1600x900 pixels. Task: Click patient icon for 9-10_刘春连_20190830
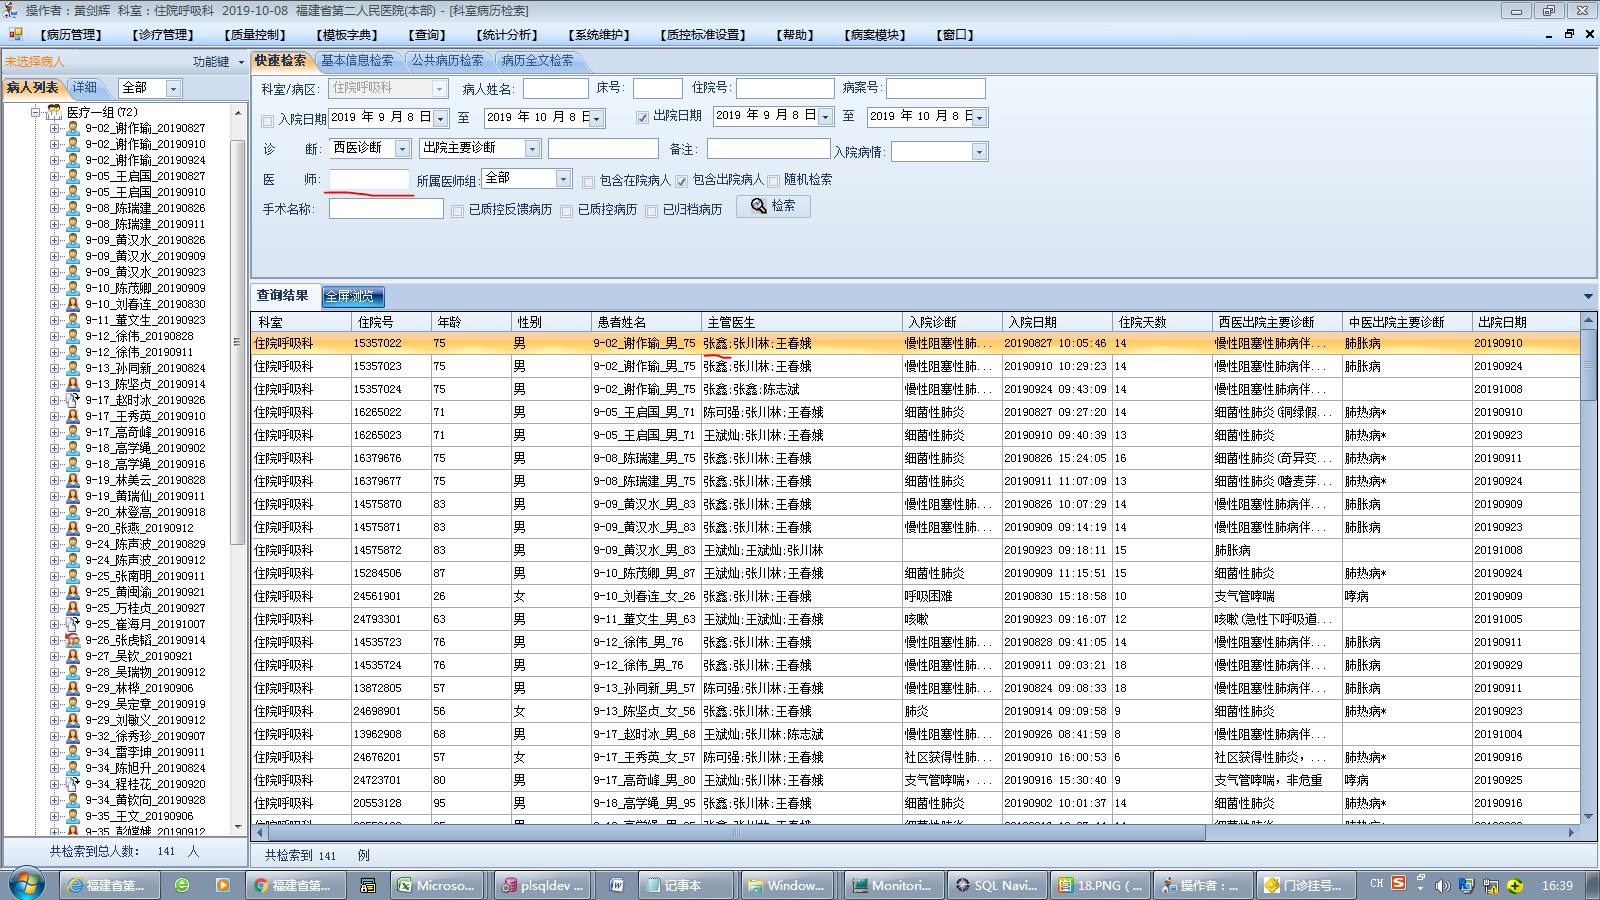pos(72,304)
